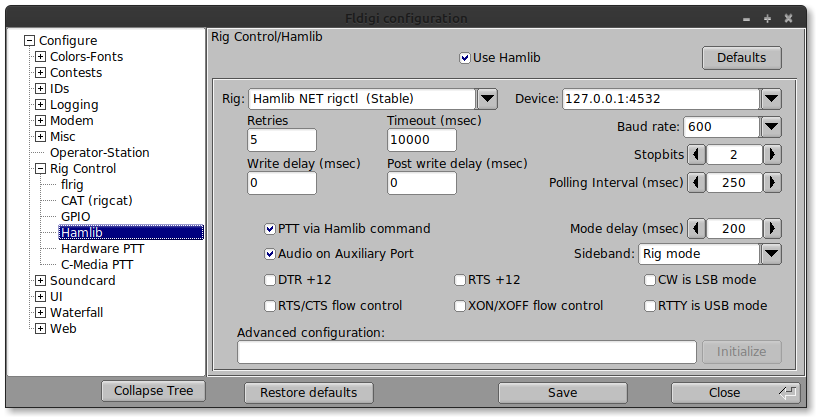
Task: Click the Advanced configuration text field
Action: click(467, 352)
